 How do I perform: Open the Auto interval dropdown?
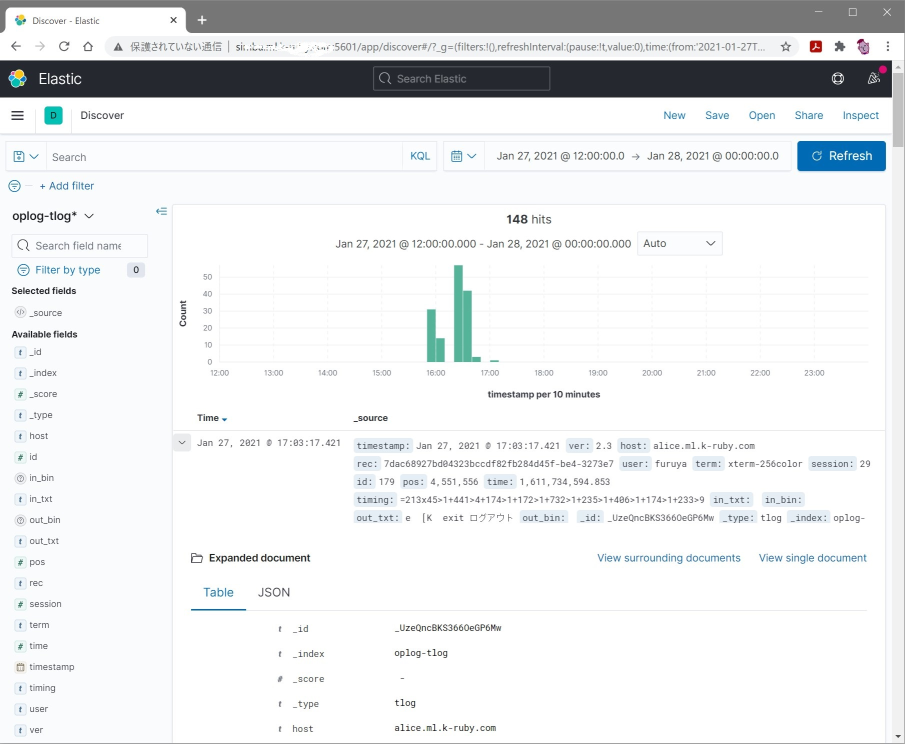(x=679, y=244)
